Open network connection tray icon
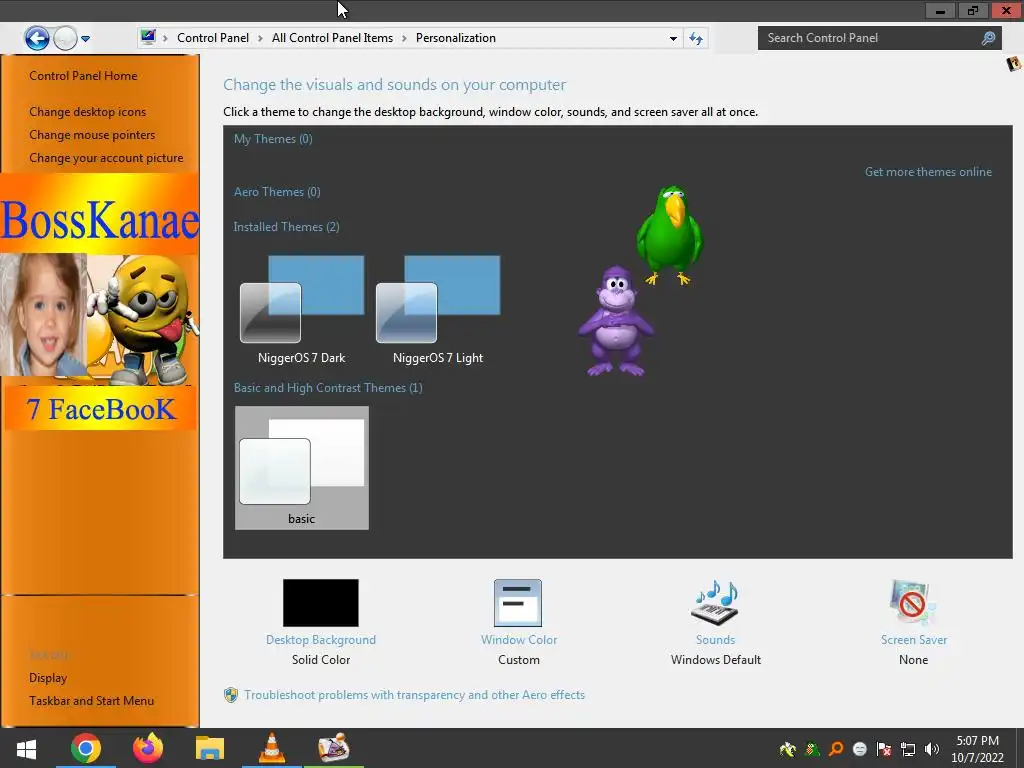This screenshot has width=1024, height=768. pyautogui.click(x=908, y=749)
